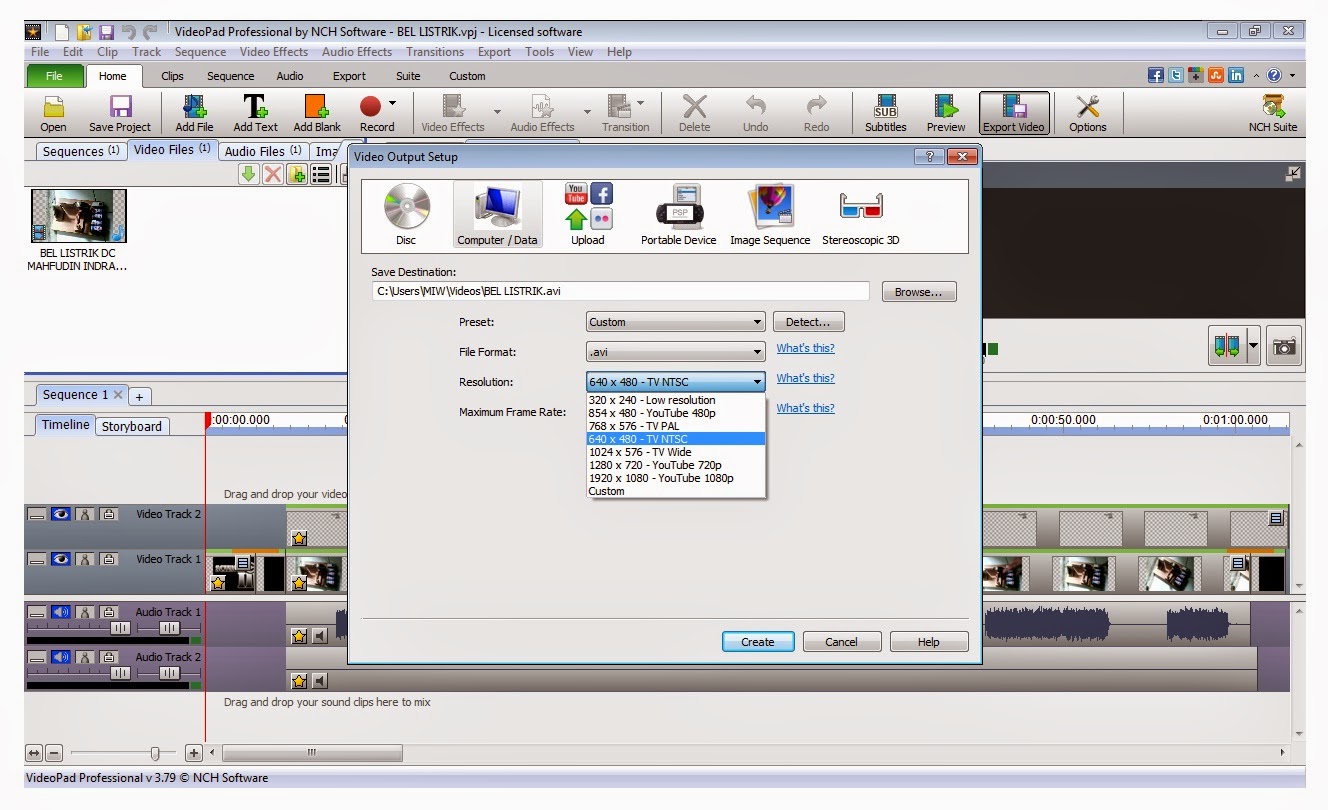This screenshot has height=810, width=1328.
Task: Click the zoom-to-fit timeline icon
Action: coord(34,753)
